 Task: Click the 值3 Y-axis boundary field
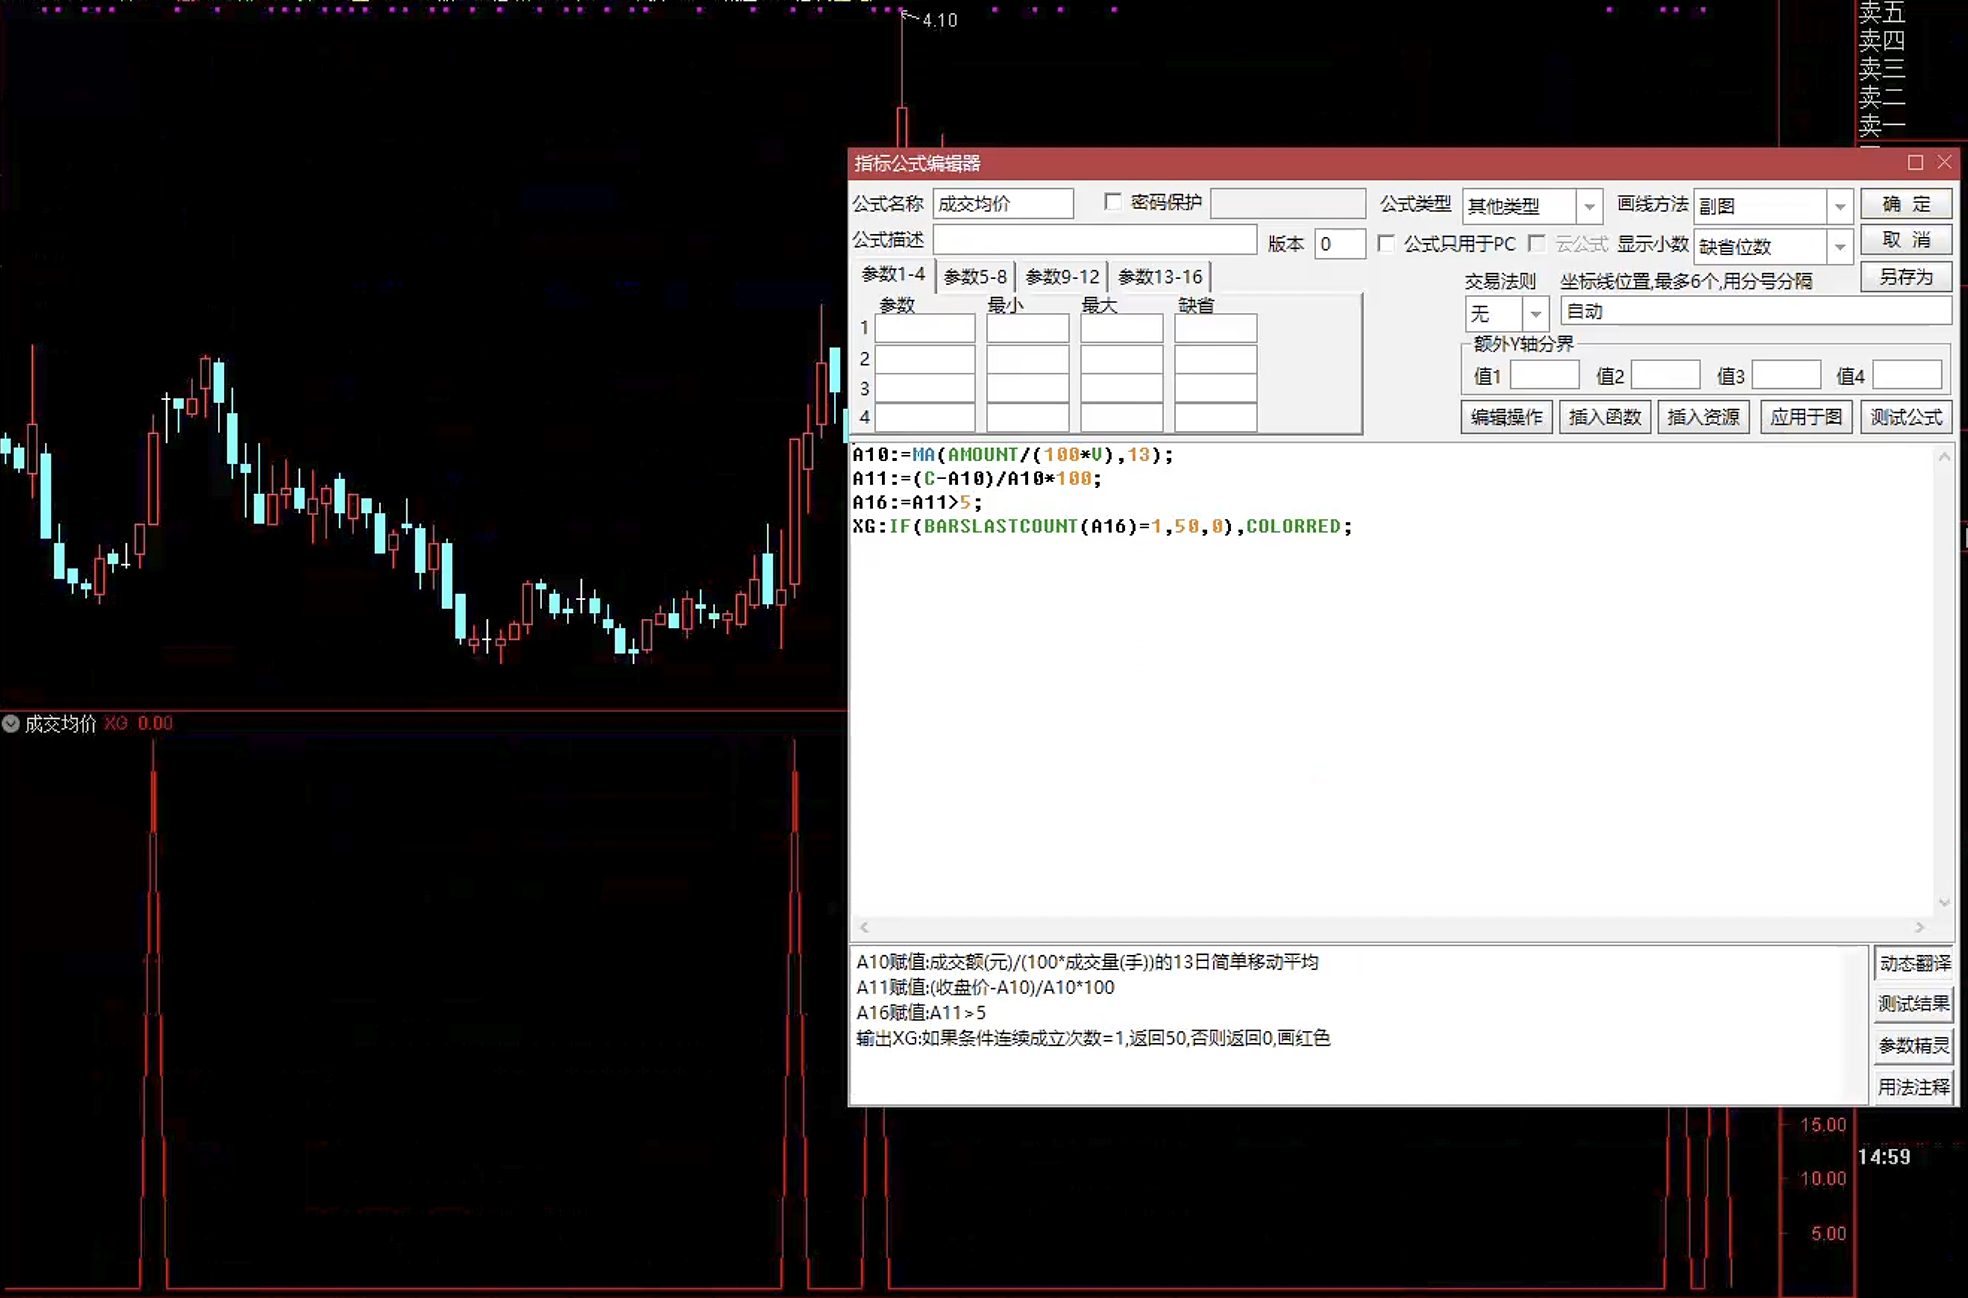click(x=1786, y=375)
